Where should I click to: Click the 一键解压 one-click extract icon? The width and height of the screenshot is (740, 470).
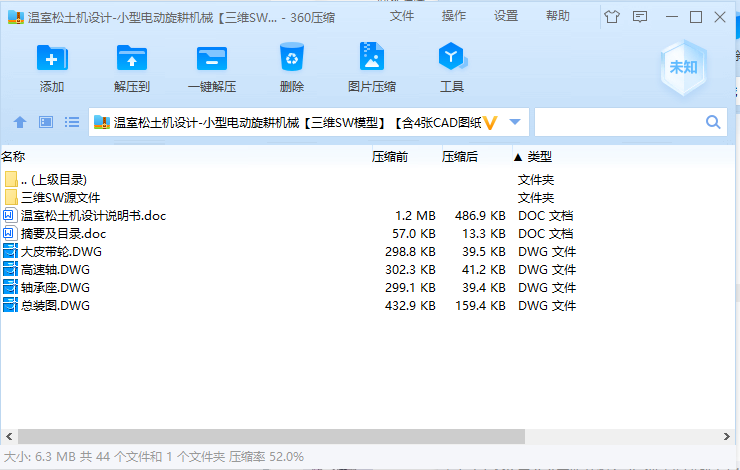[x=212, y=59]
